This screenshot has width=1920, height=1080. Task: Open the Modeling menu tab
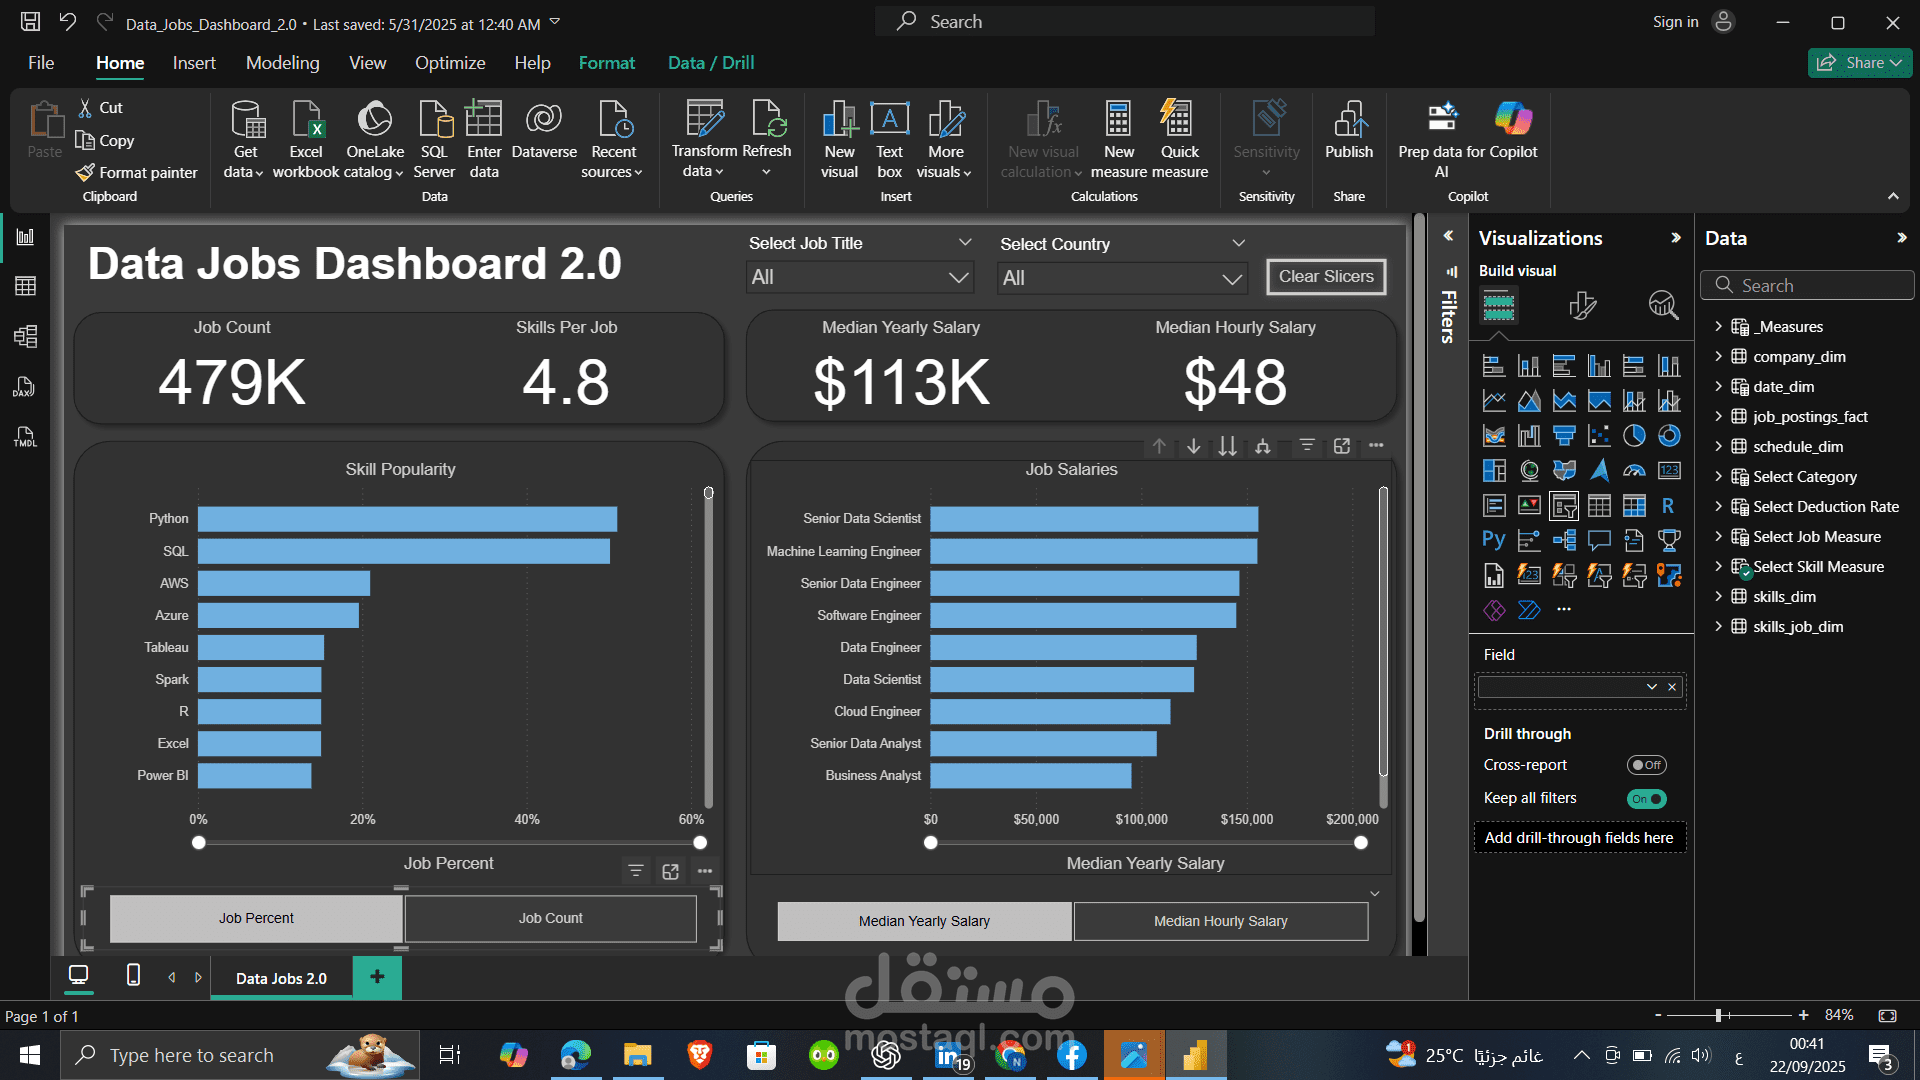282,62
